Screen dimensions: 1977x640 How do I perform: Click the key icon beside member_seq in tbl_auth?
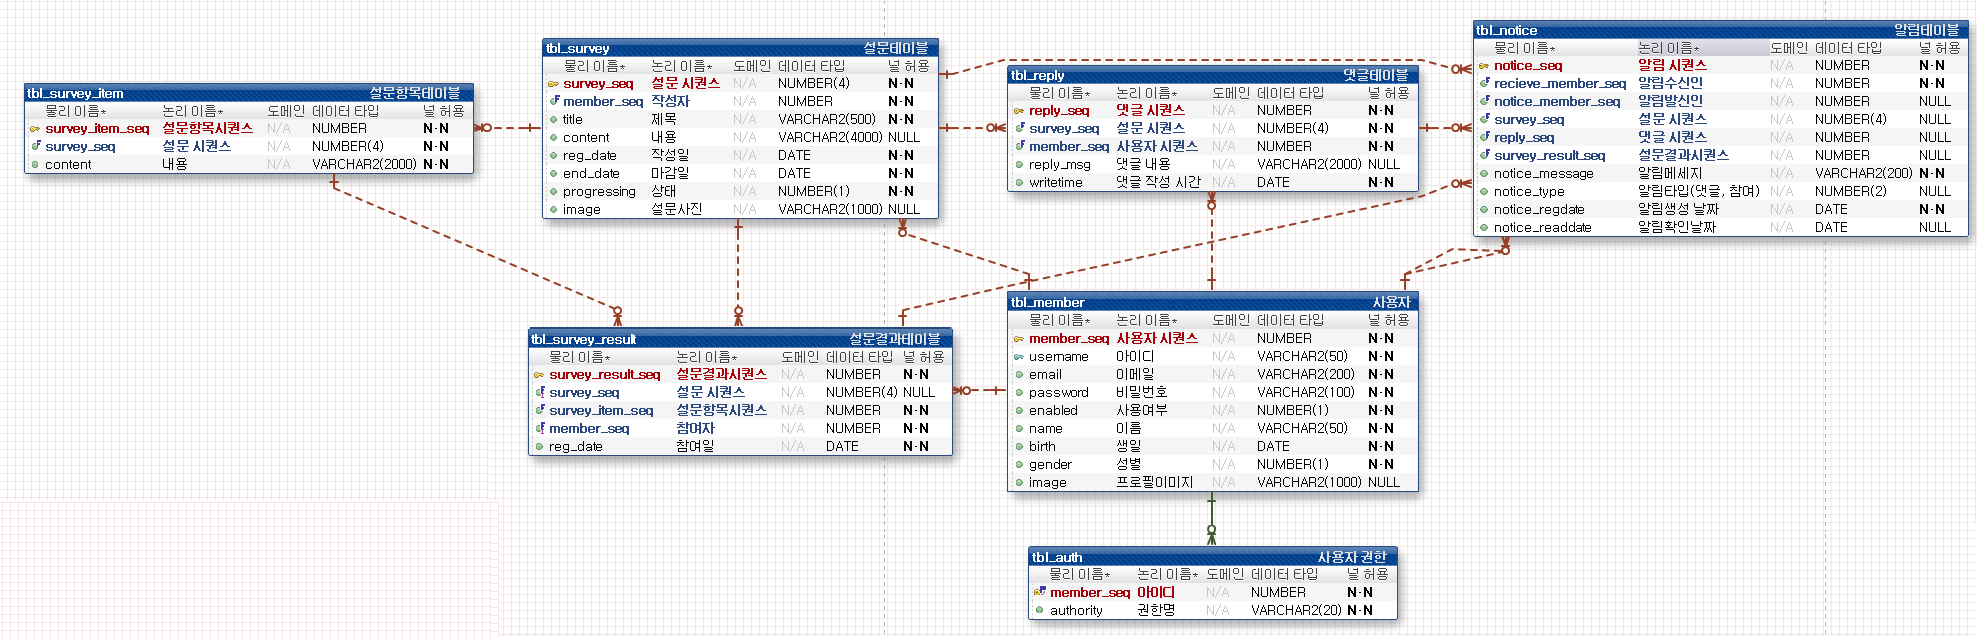coord(1039,593)
